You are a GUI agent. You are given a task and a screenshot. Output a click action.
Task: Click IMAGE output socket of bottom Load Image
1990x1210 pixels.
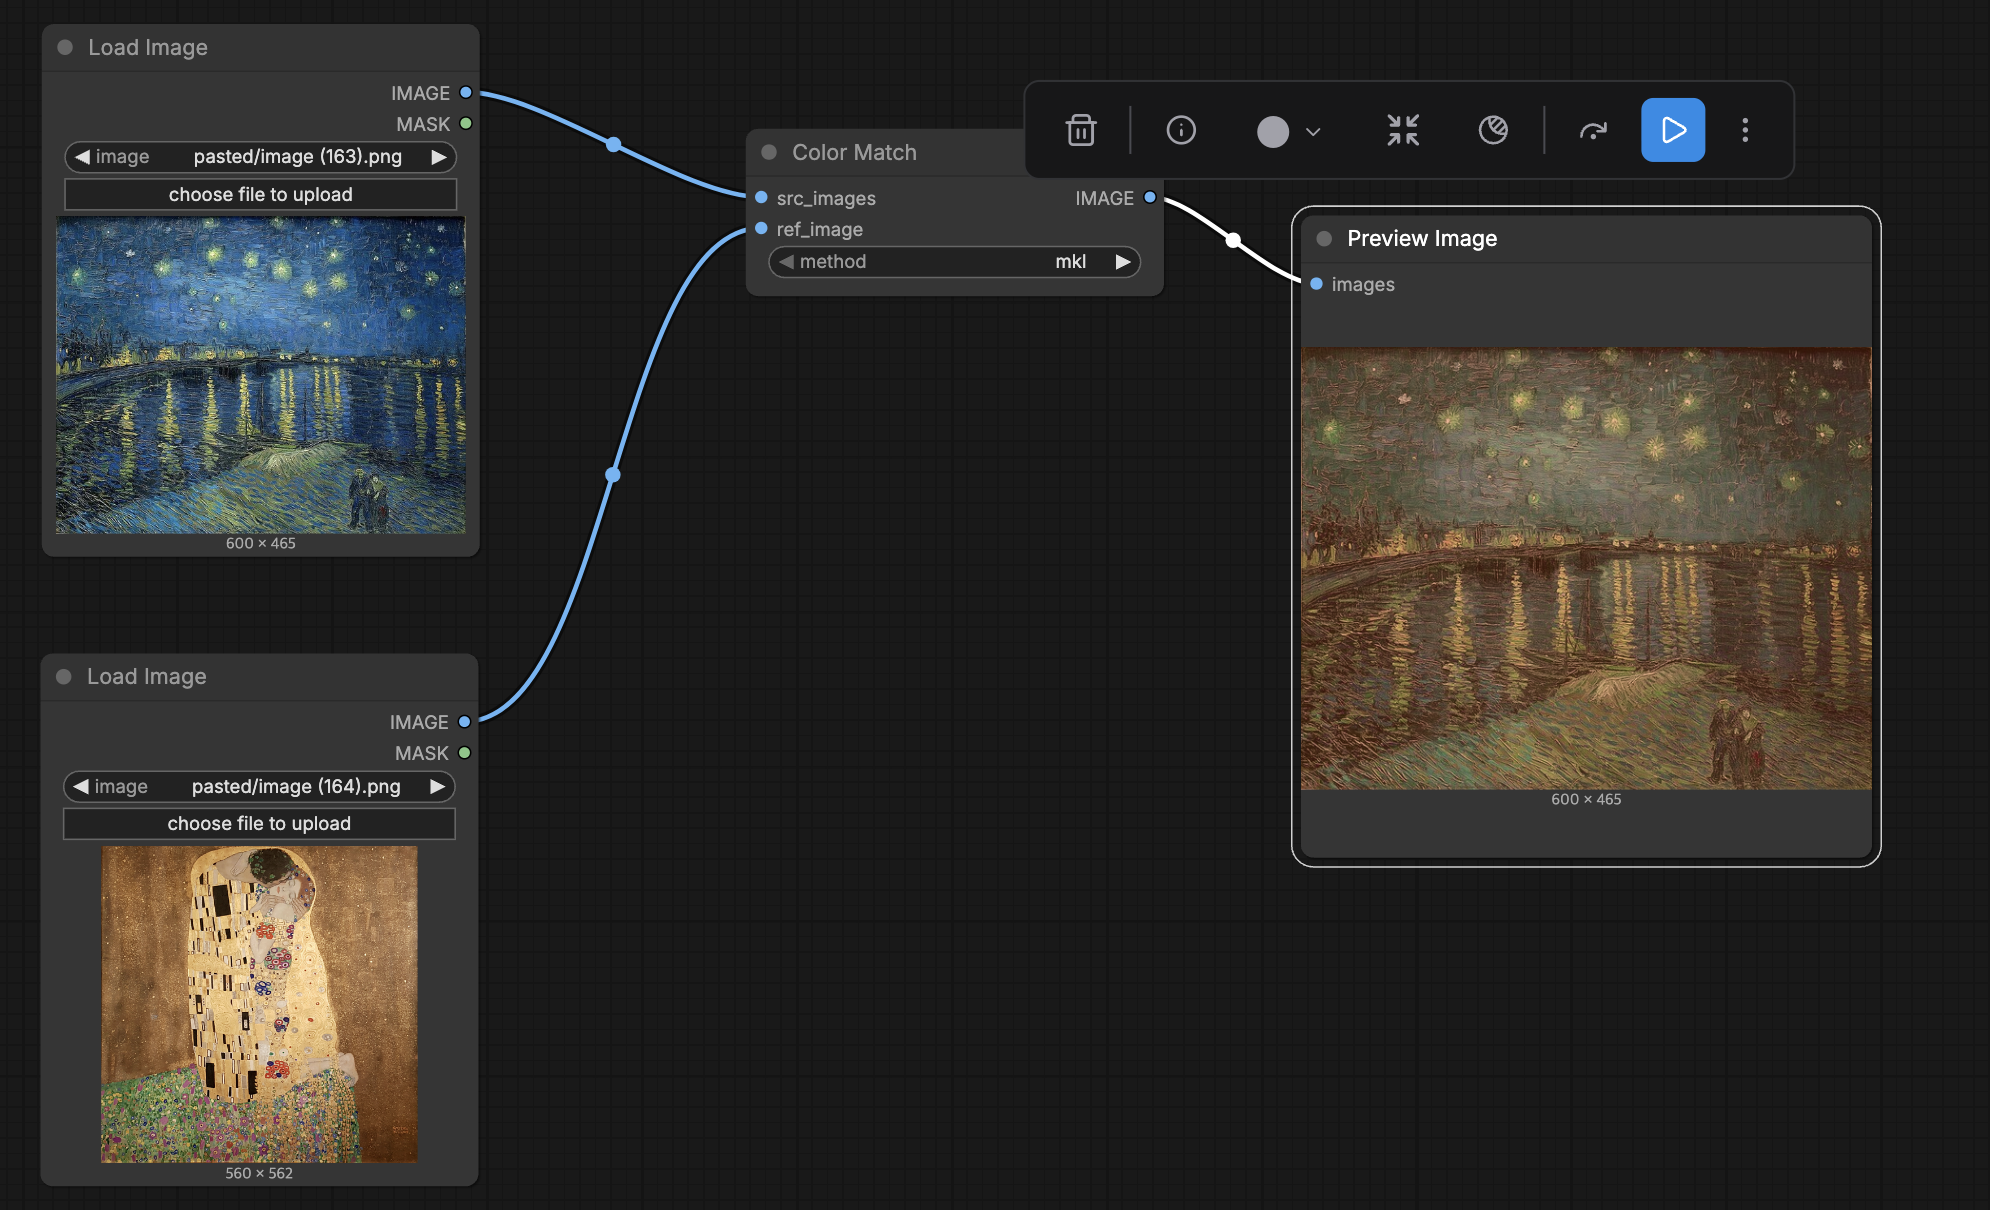pyautogui.click(x=464, y=721)
